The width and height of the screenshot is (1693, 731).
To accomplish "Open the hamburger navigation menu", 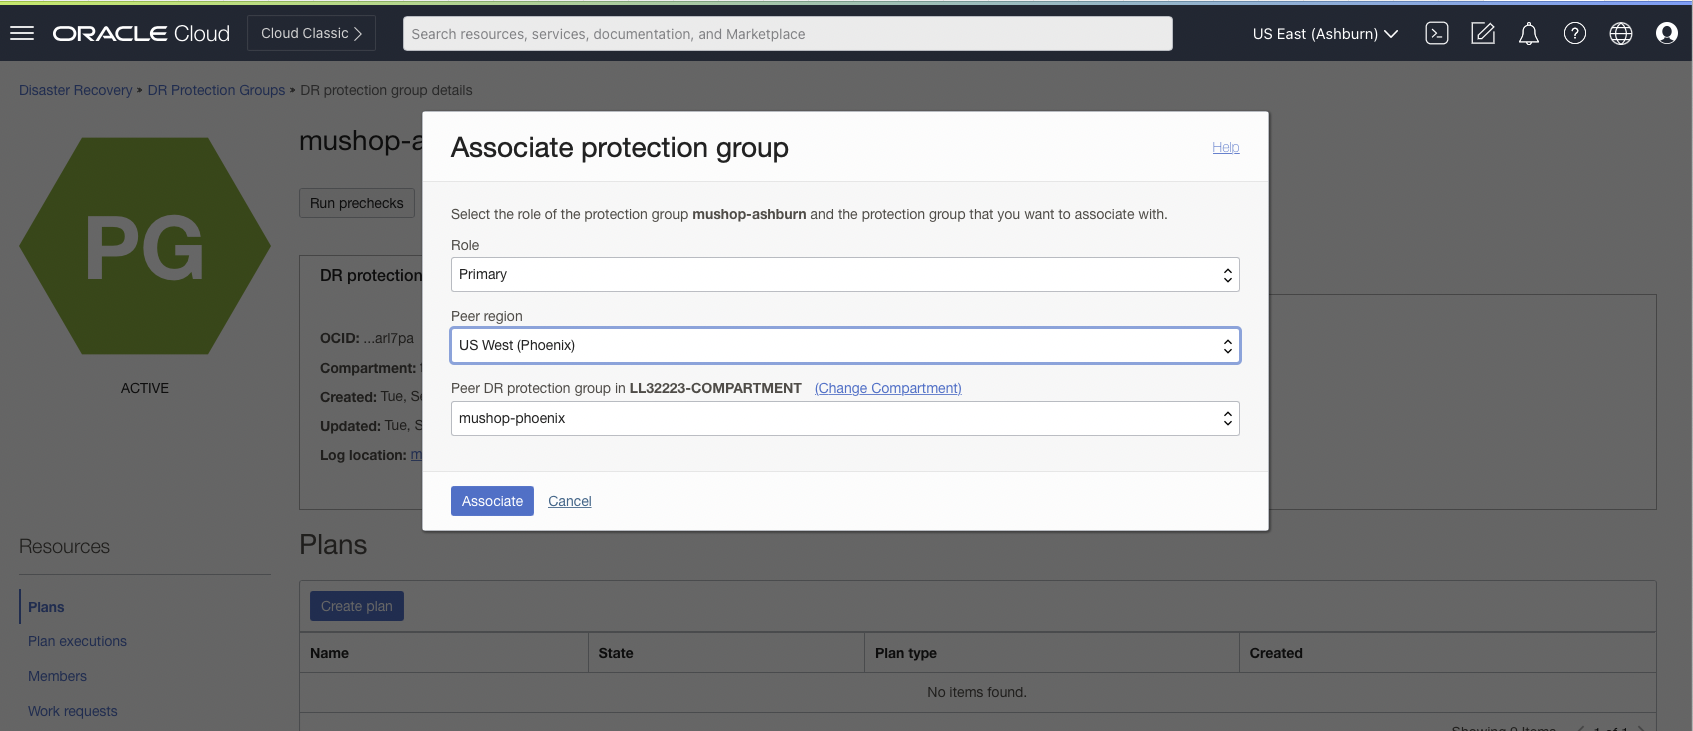I will [22, 33].
